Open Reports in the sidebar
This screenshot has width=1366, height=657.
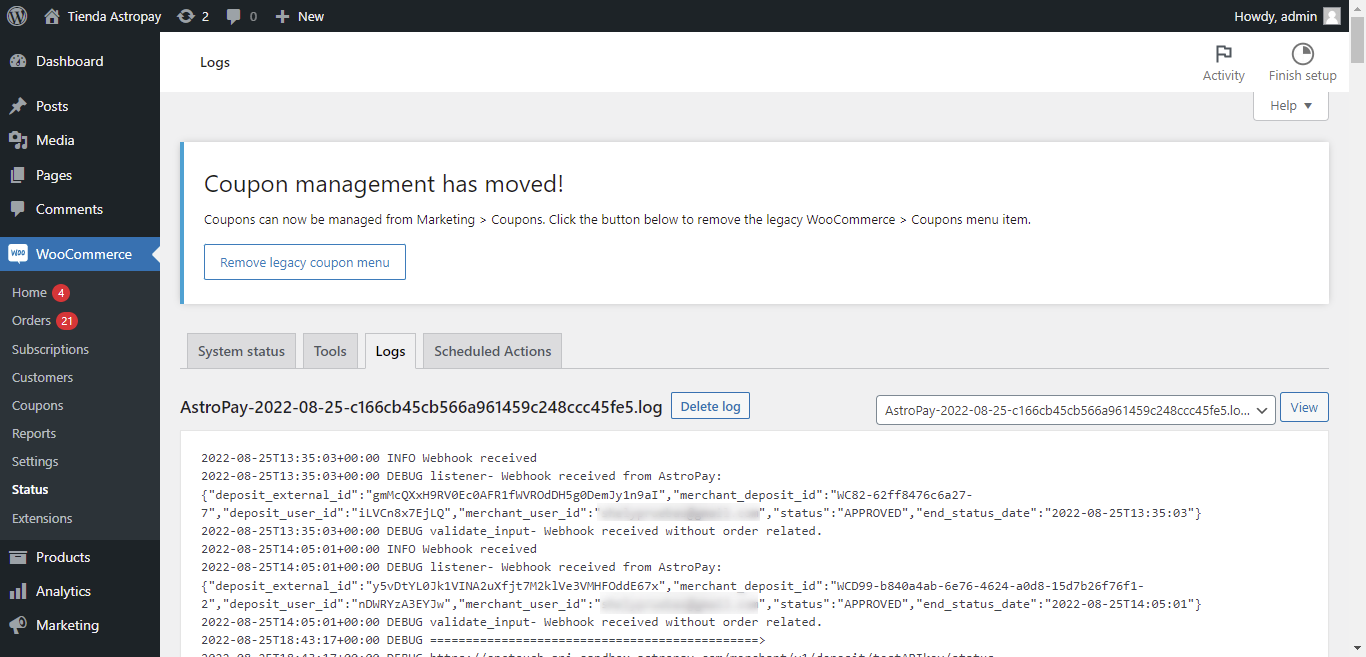[34, 433]
